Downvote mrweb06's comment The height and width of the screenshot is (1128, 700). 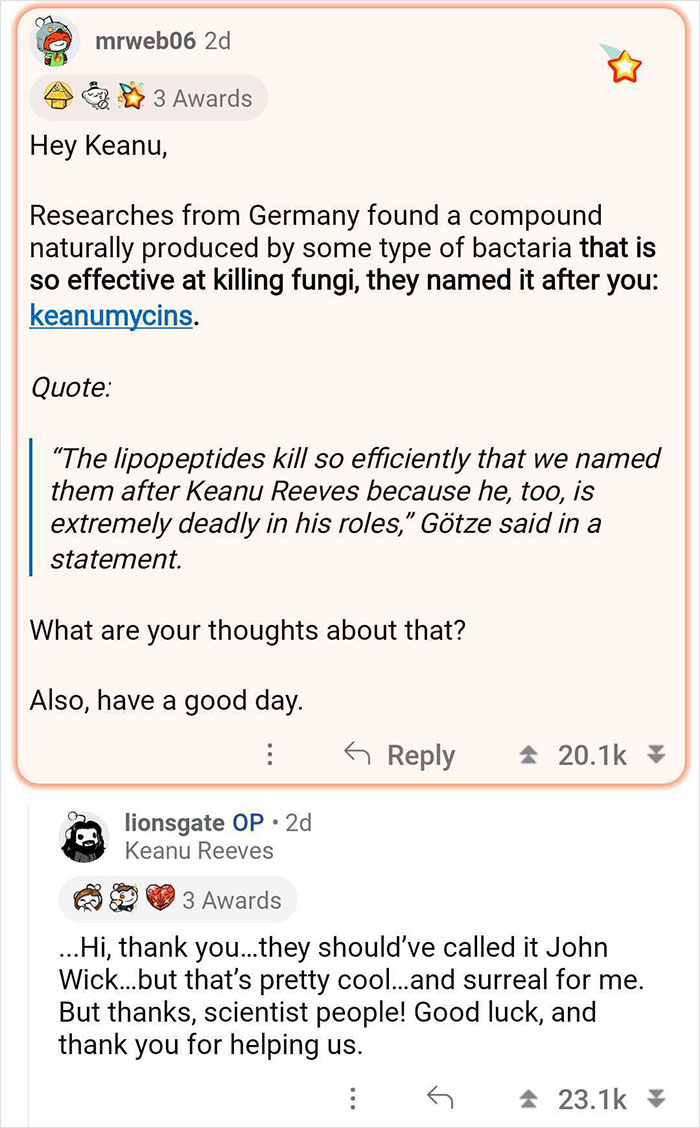655,755
